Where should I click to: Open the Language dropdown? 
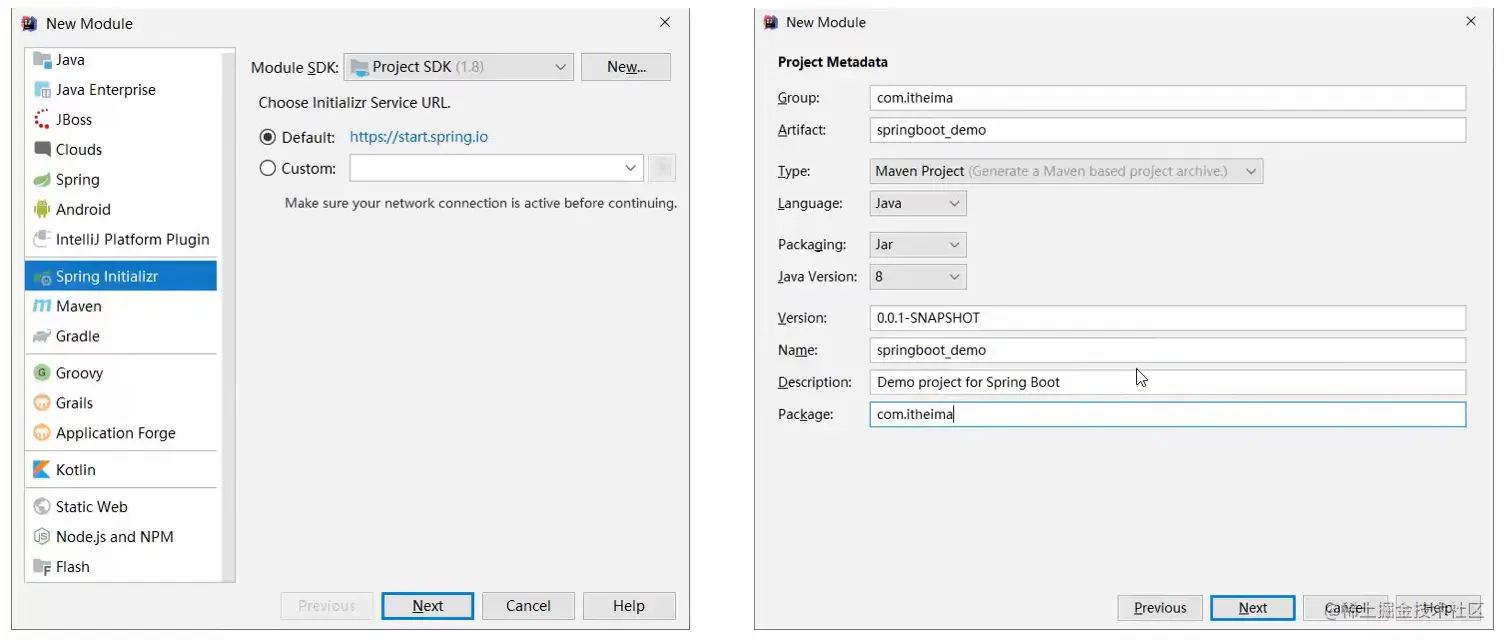918,204
